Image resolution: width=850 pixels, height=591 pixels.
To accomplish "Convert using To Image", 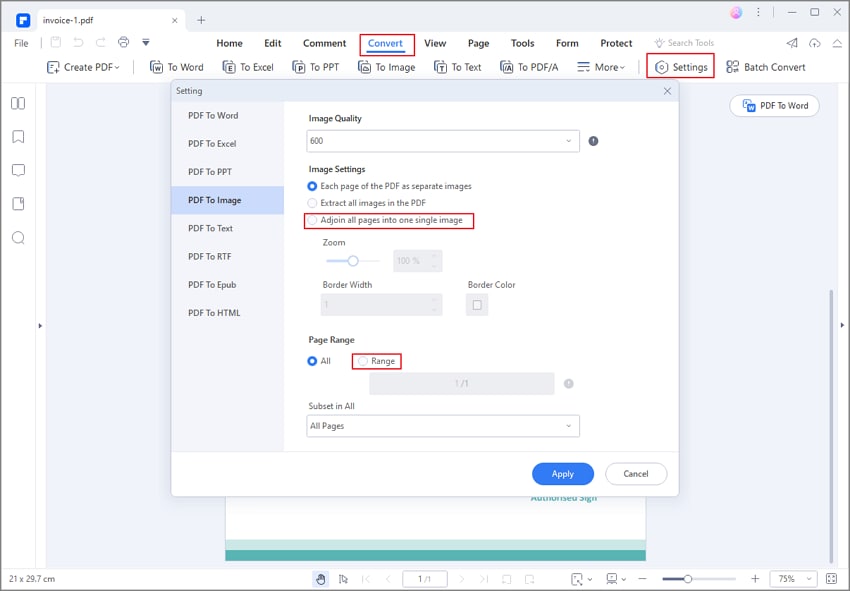I will (x=387, y=67).
